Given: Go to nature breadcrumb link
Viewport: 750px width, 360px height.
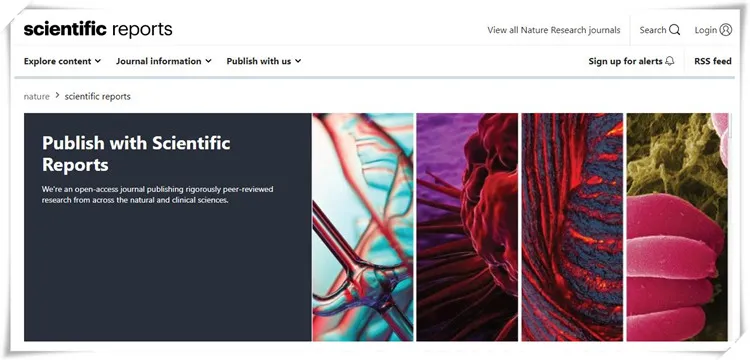Looking at the screenshot, I should 36,96.
